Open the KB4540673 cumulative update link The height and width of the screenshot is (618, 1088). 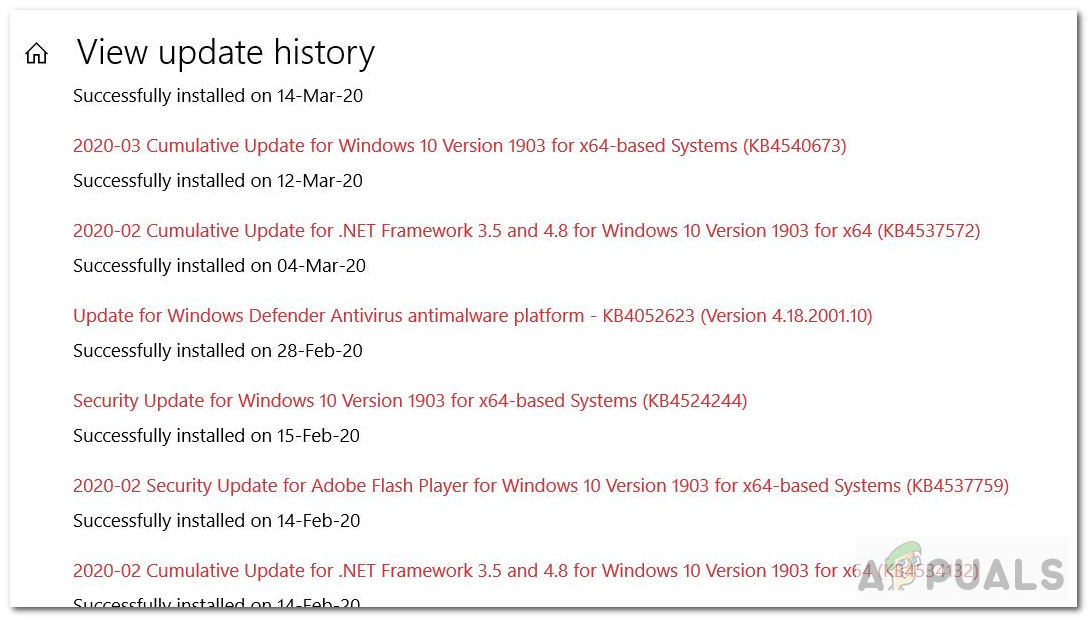[459, 146]
